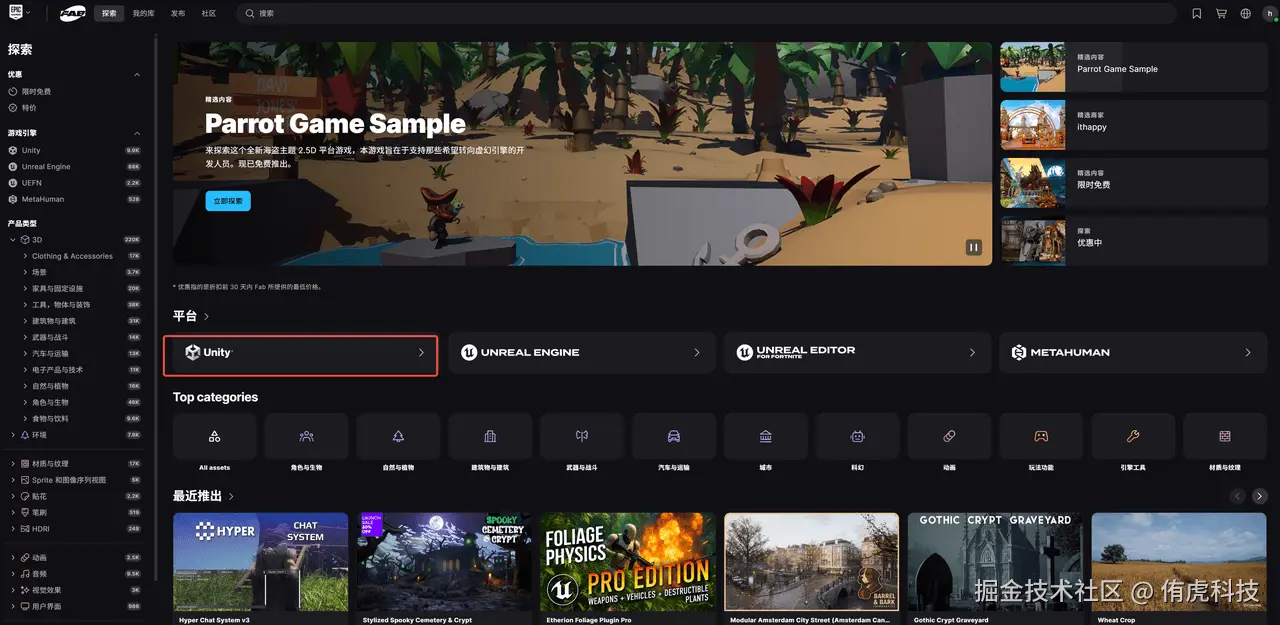
Task: Expand the HDRI sidebar category
Action: [x=12, y=528]
